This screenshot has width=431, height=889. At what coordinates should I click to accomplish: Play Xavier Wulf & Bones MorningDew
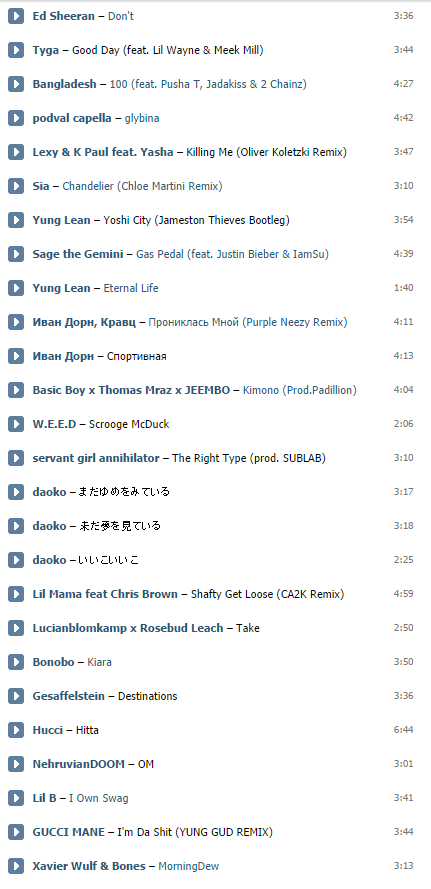[x=16, y=866]
